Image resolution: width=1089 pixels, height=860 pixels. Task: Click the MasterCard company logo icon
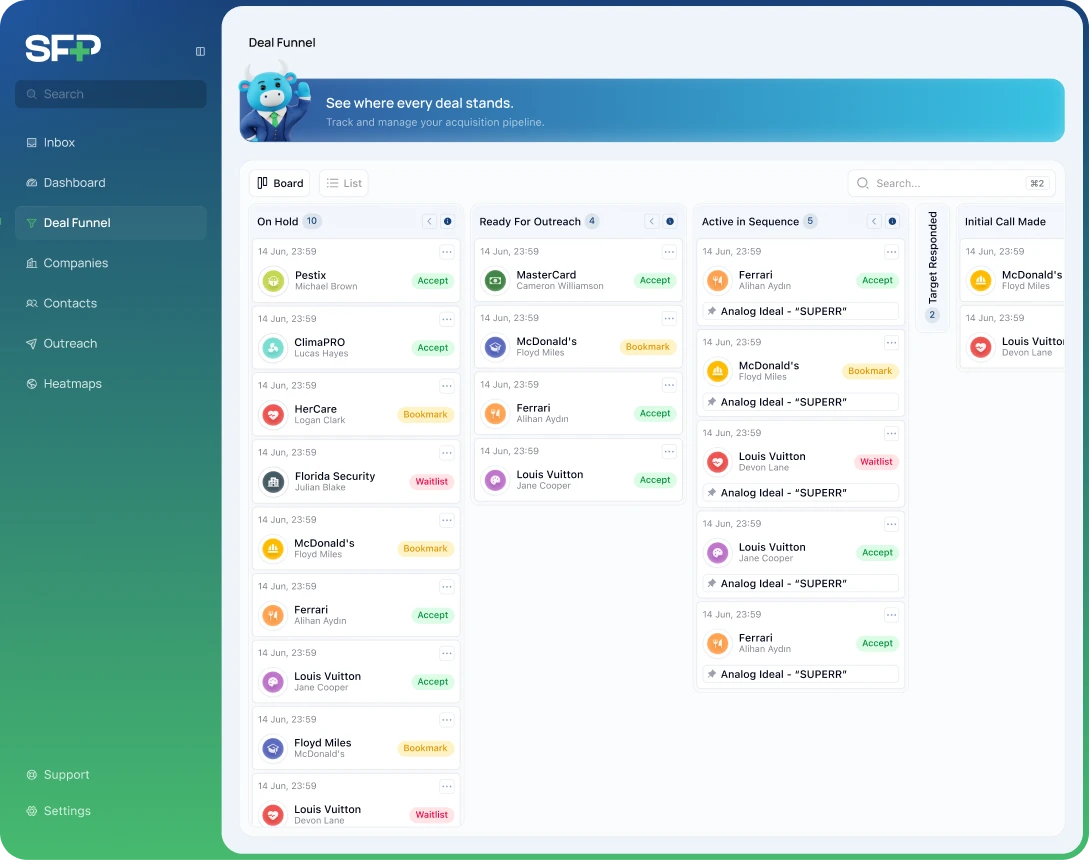(495, 281)
